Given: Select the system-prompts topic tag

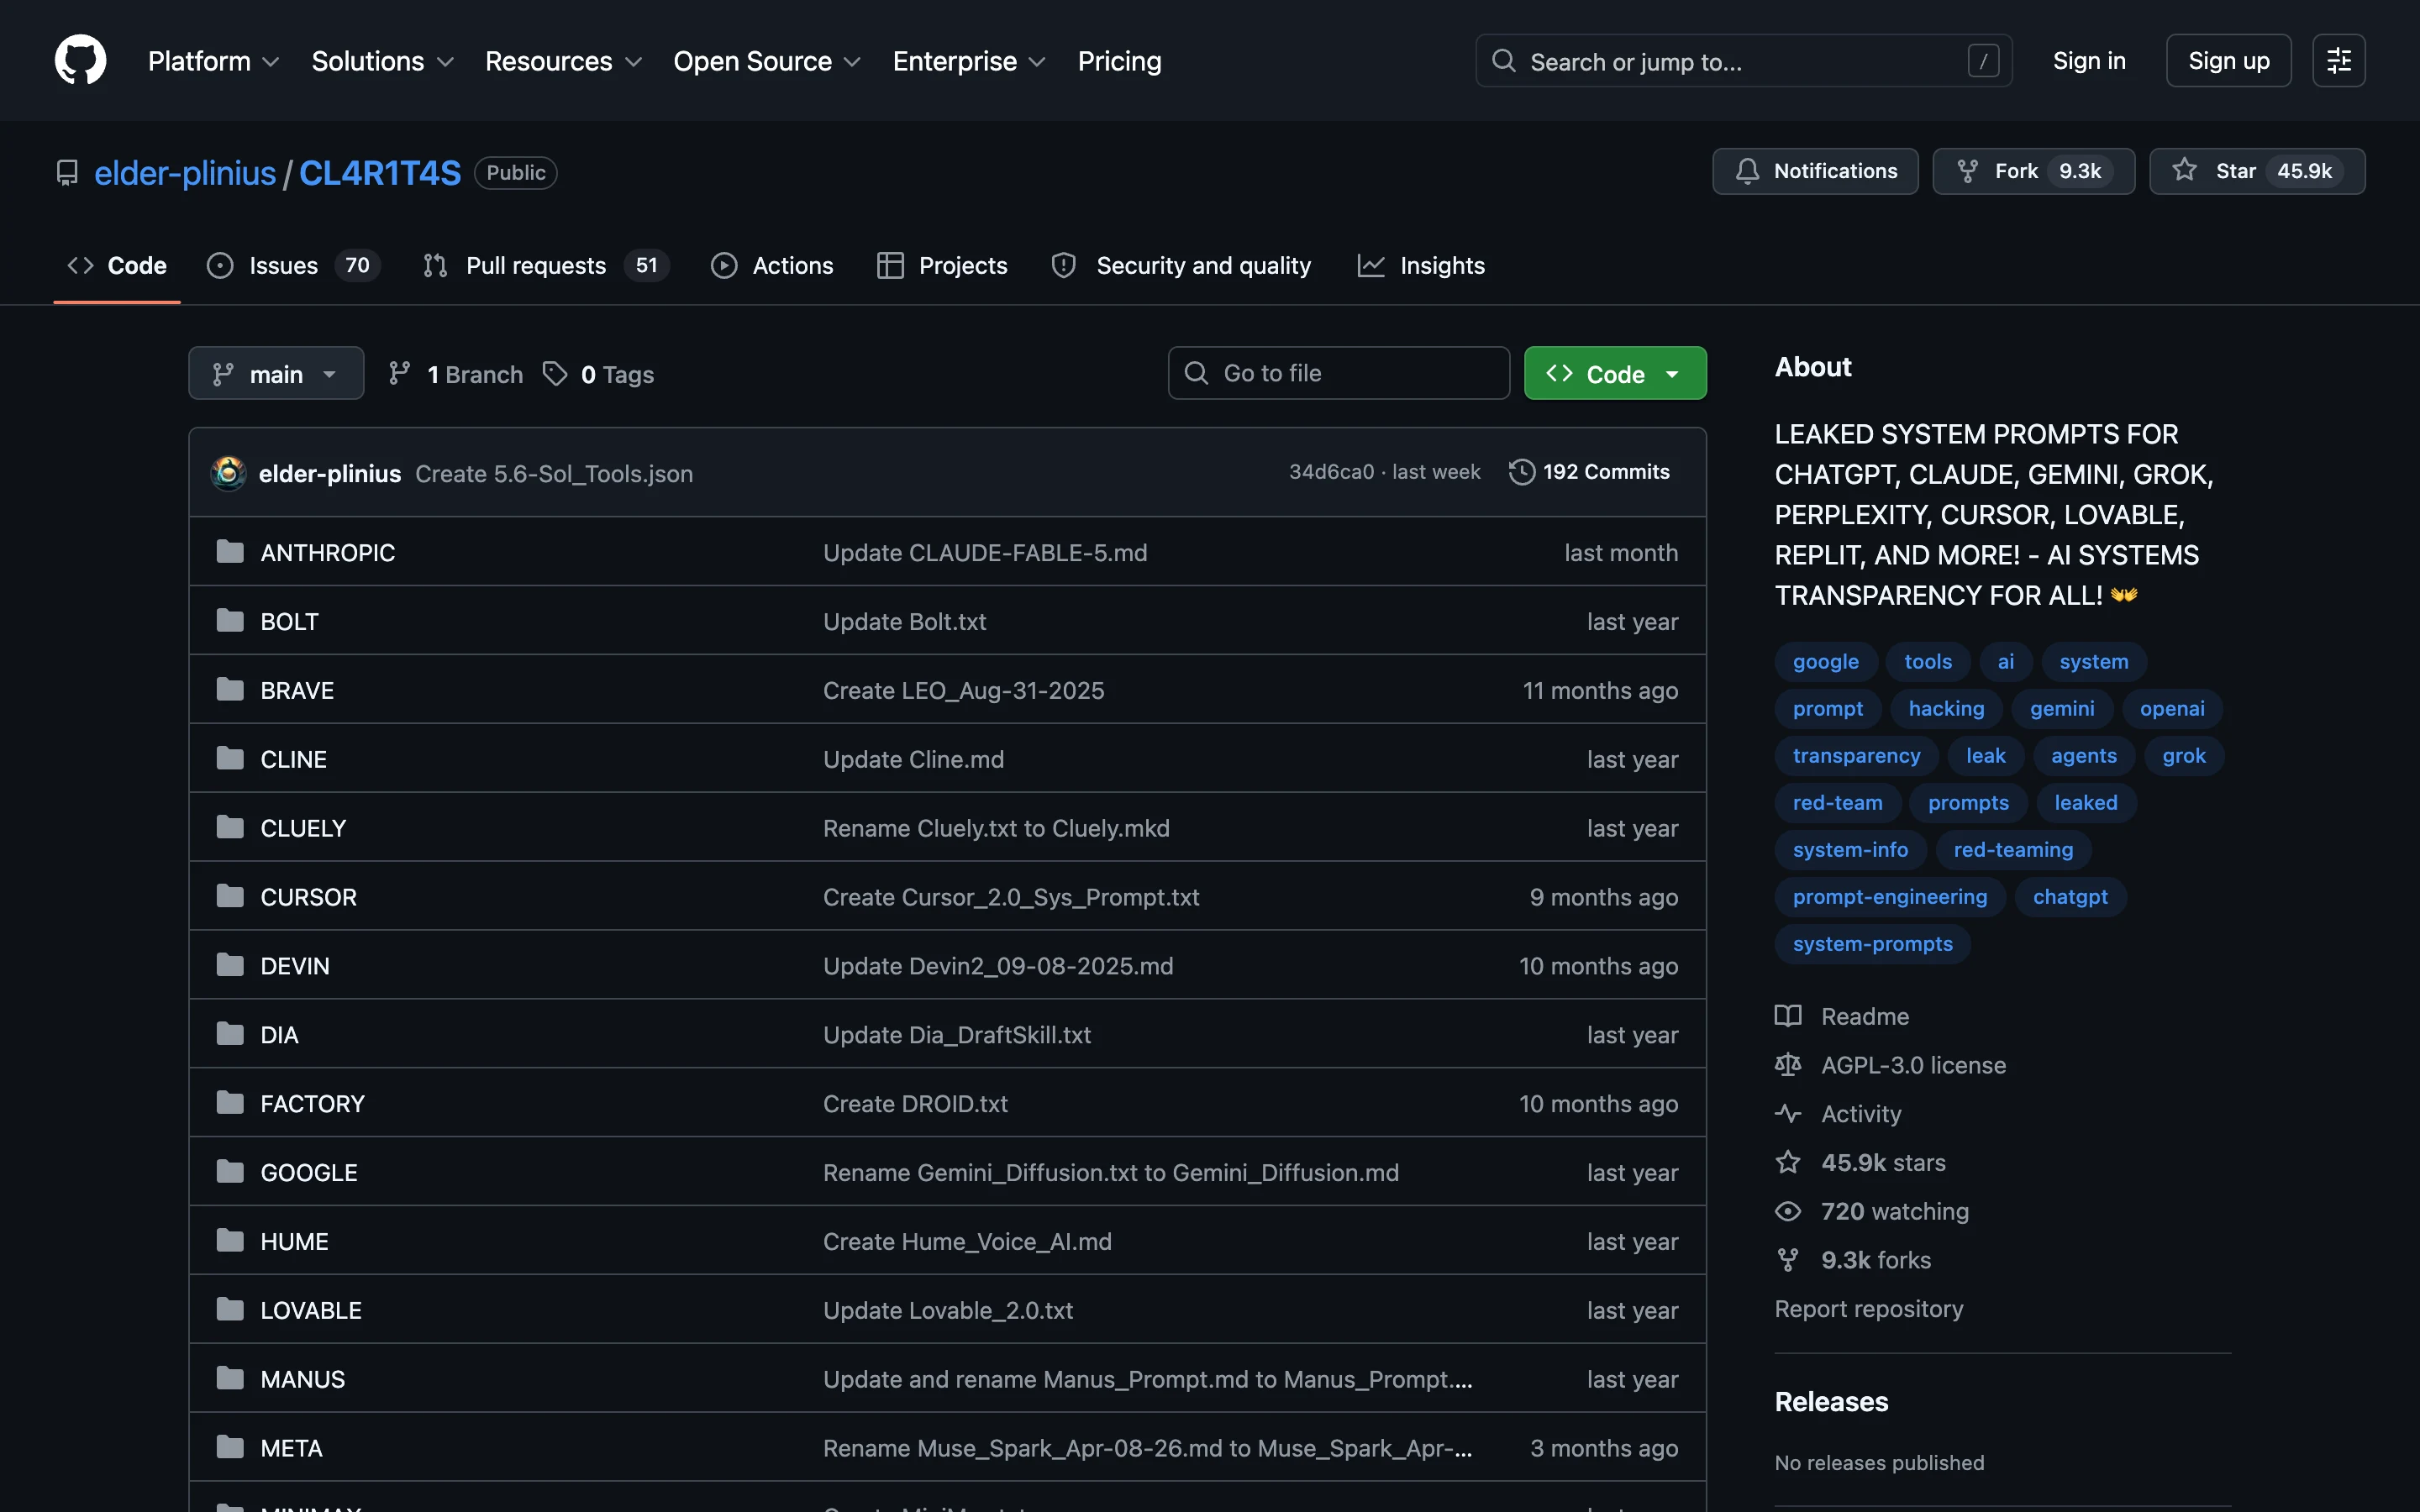Looking at the screenshot, I should point(1872,943).
